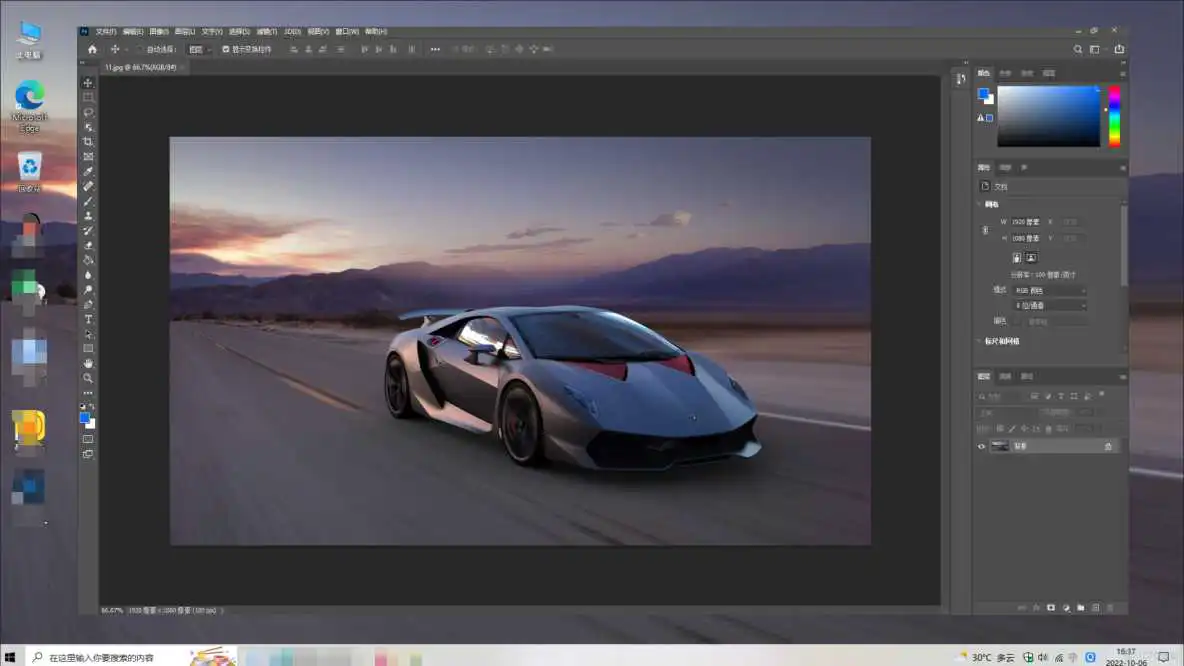Hide the background layer with eye icon
Viewport: 1184px width, 666px height.
981,447
